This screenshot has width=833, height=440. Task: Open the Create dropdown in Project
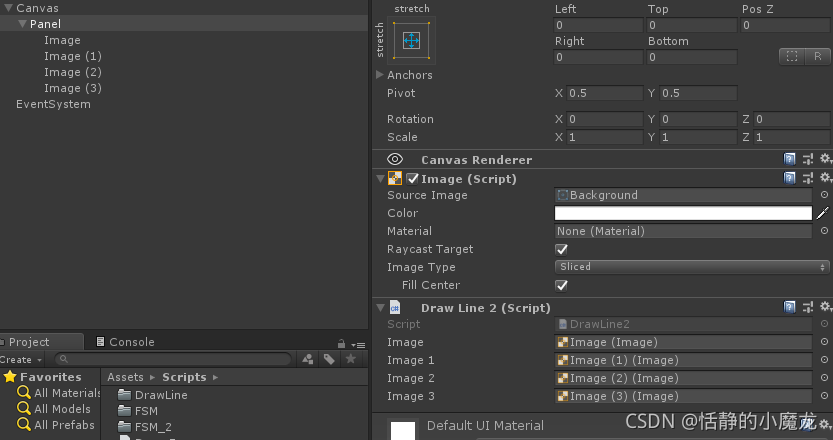[x=21, y=360]
